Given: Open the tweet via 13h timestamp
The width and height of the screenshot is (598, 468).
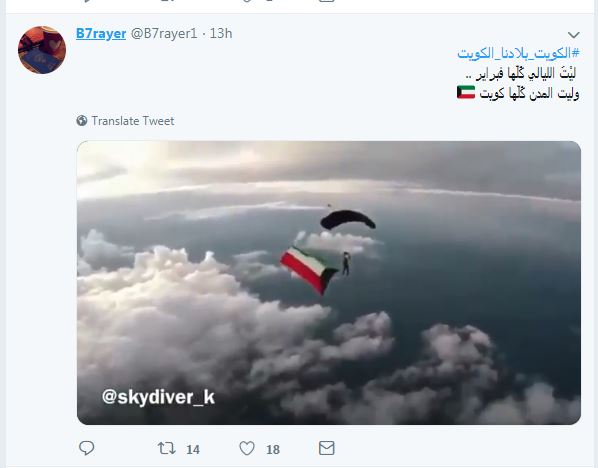Looking at the screenshot, I should (x=221, y=34).
